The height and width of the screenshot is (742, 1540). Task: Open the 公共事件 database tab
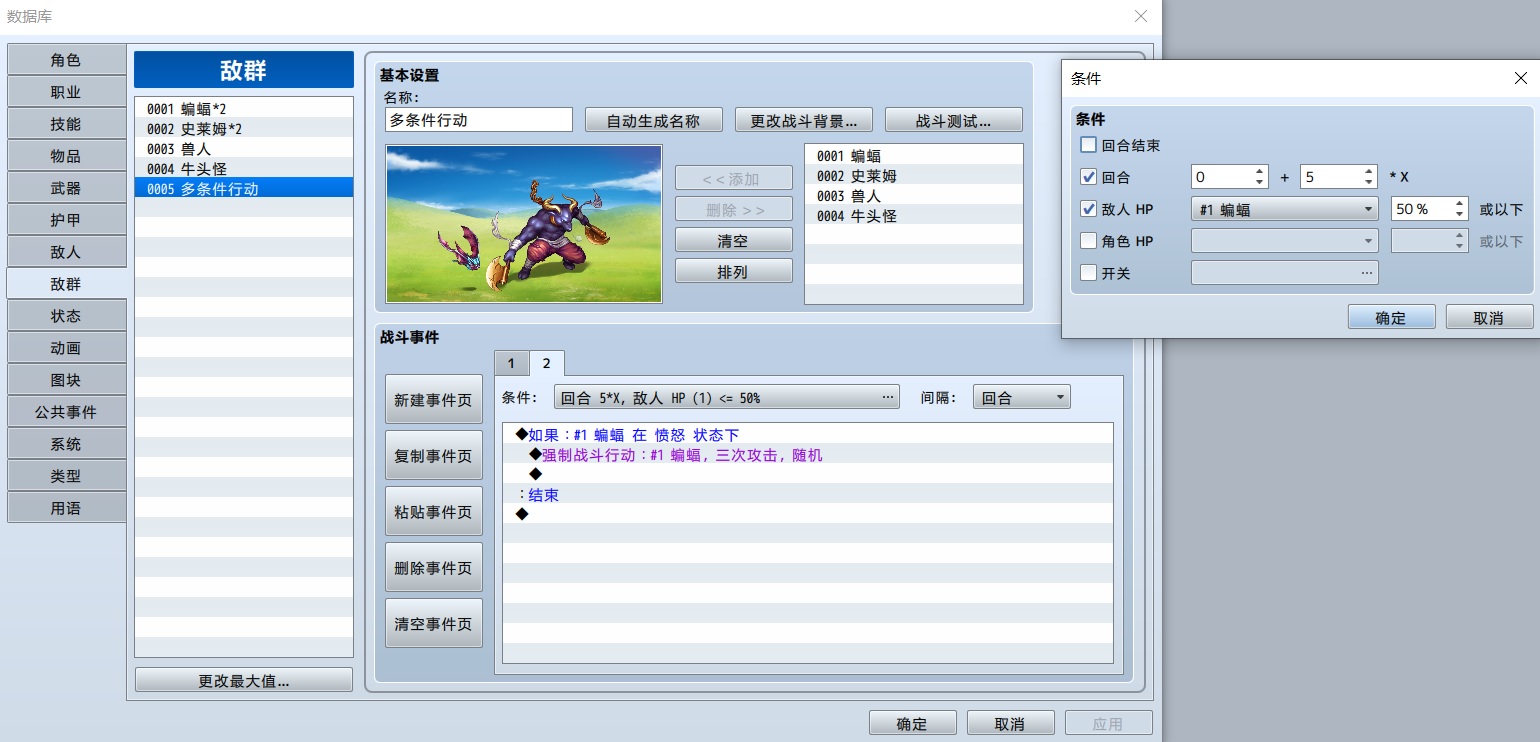coord(66,412)
